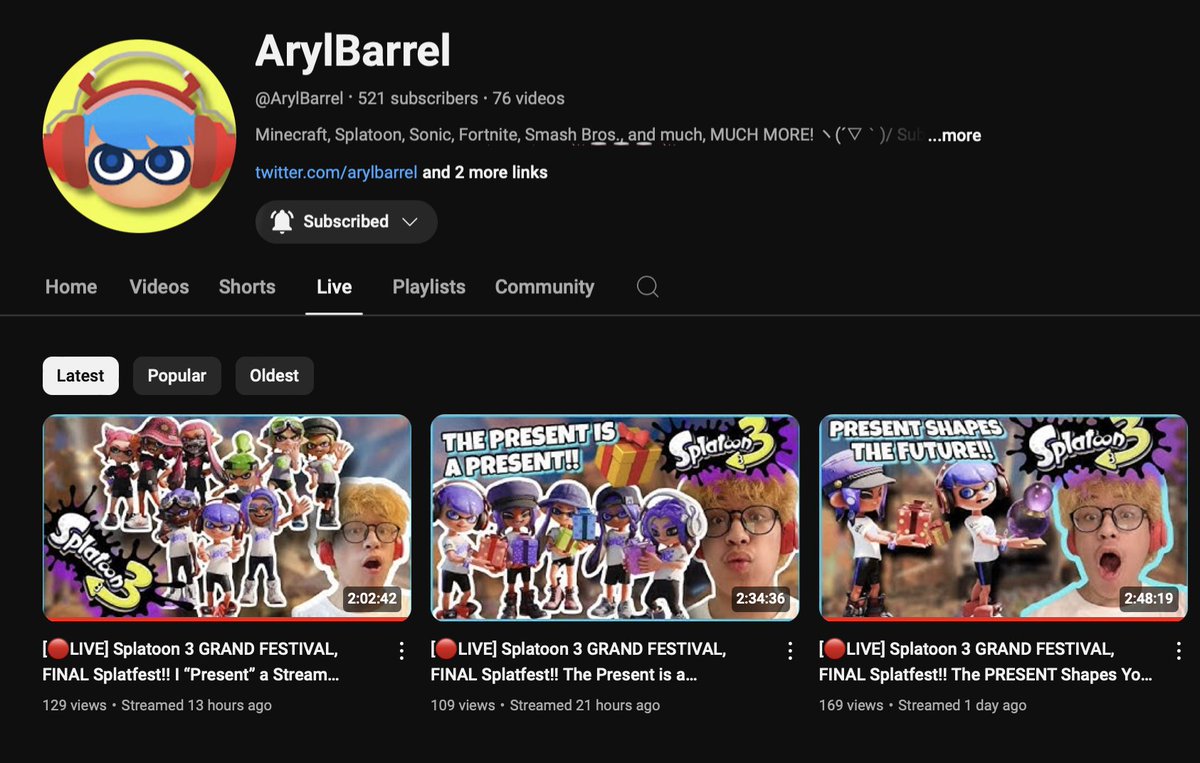Click '109 views' metadata text
1200x763 pixels.
click(462, 705)
